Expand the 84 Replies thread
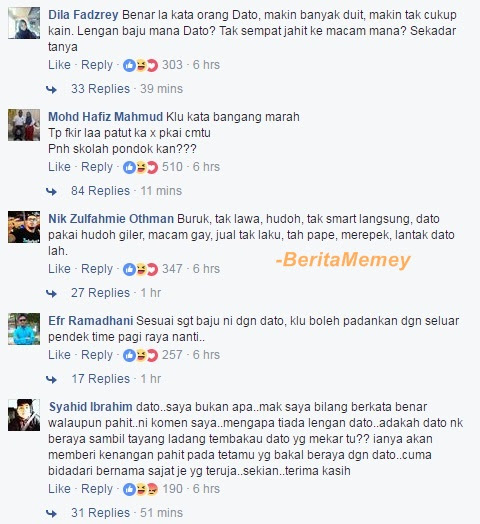Image resolution: width=480 pixels, height=524 pixels. click(100, 191)
